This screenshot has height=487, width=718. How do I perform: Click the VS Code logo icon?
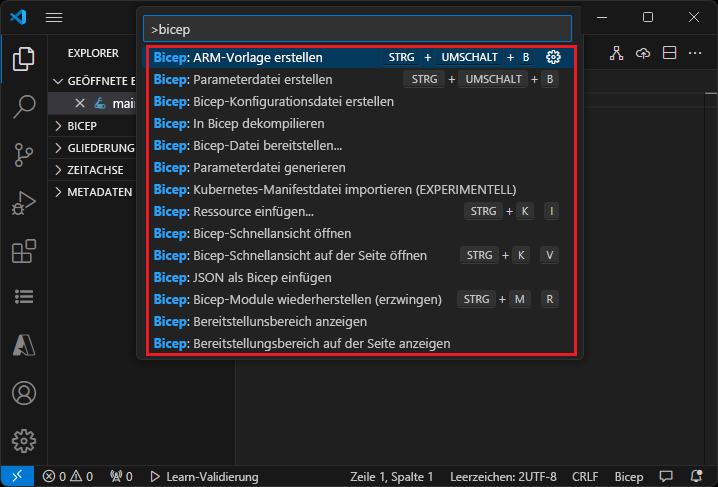18,17
